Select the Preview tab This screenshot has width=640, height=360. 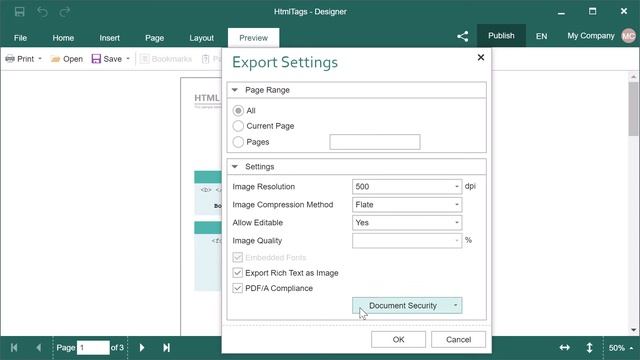(x=253, y=38)
